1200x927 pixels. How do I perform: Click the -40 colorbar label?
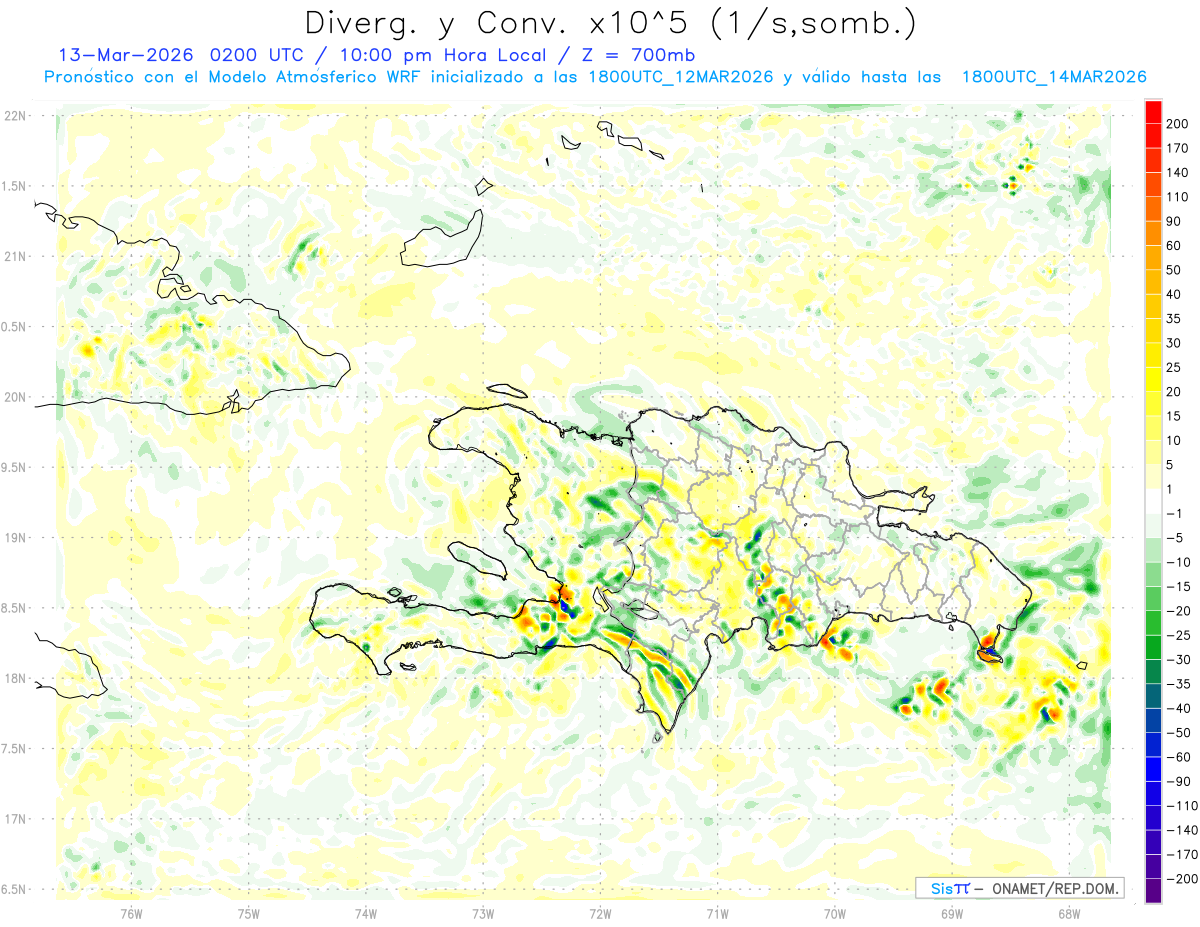click(x=1180, y=708)
